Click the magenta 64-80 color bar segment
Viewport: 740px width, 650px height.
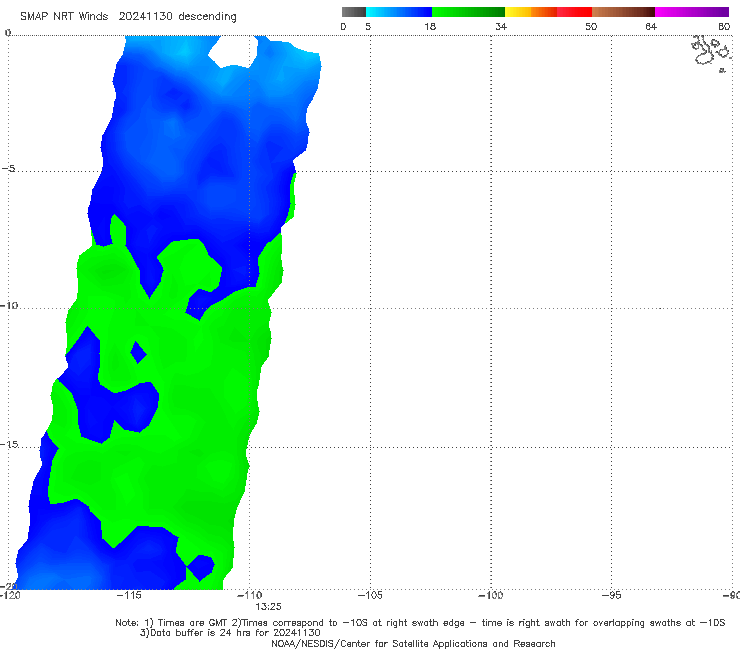pos(692,12)
